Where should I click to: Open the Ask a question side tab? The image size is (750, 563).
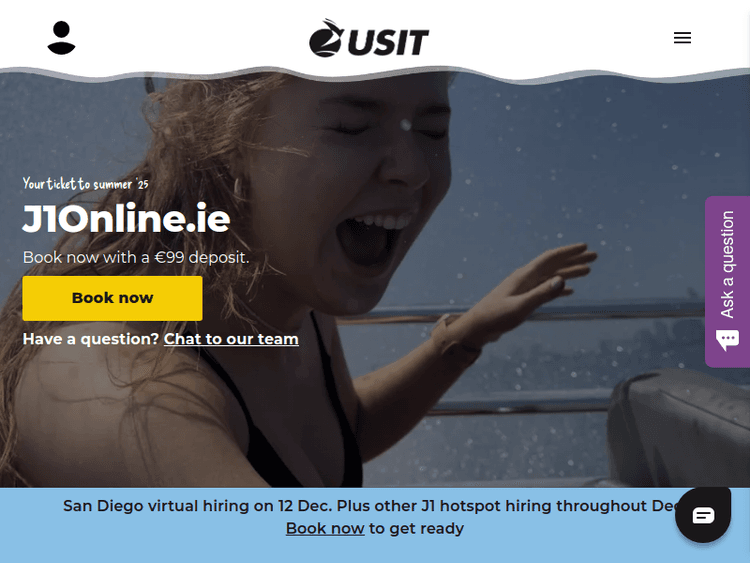[x=727, y=281]
